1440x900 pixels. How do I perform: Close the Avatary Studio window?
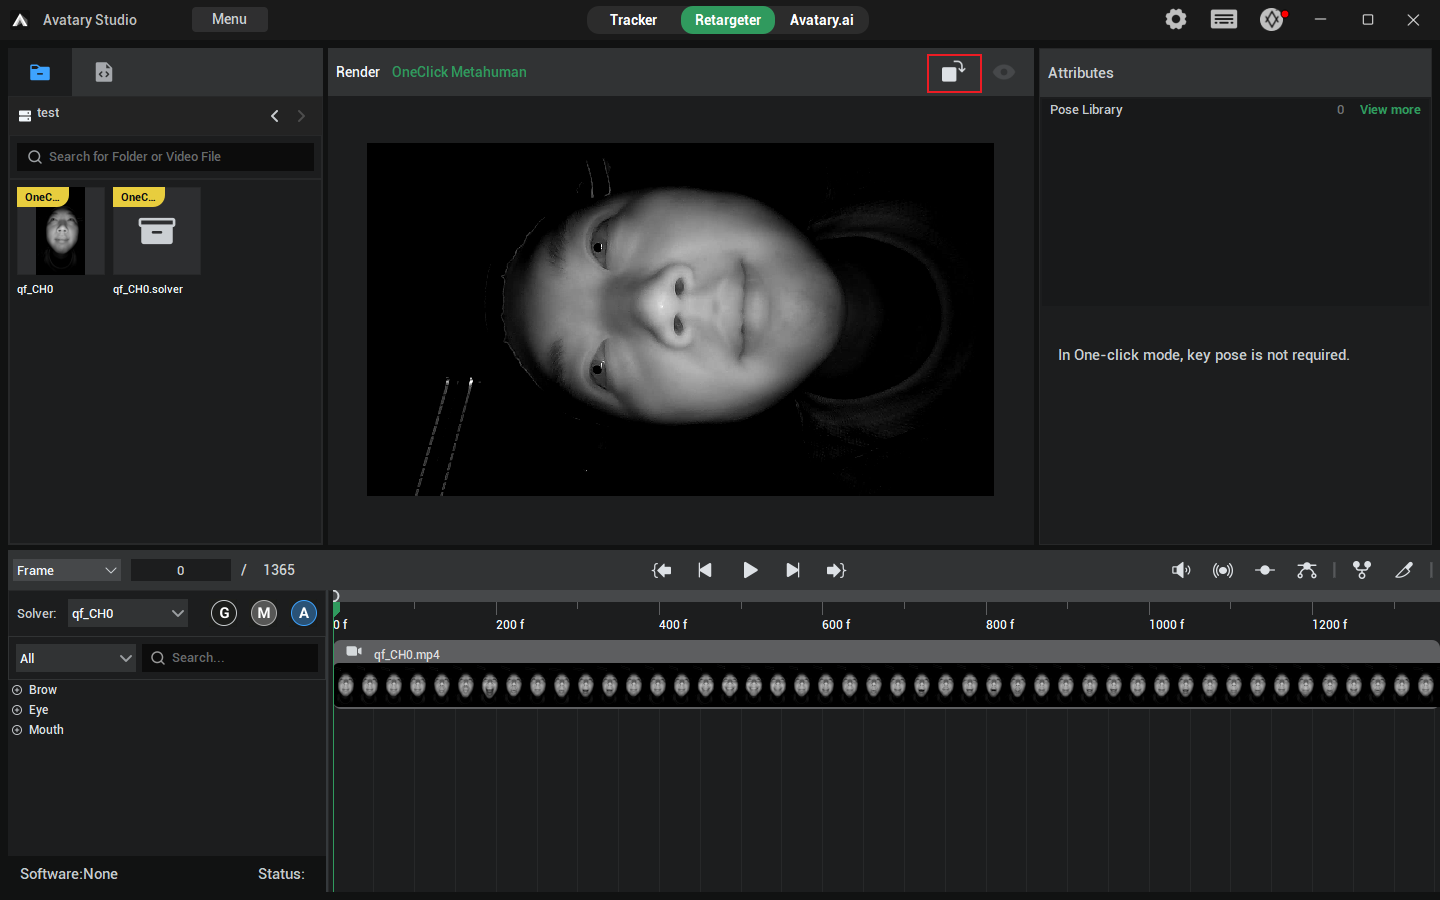pyautogui.click(x=1413, y=19)
